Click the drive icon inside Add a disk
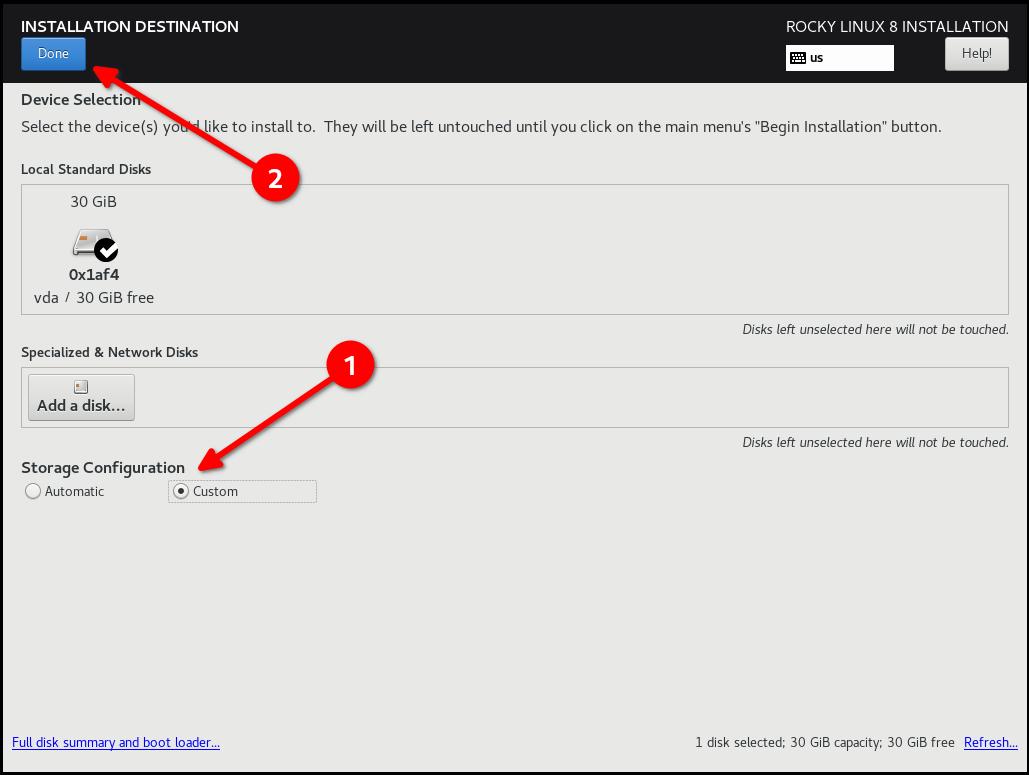The image size is (1029, 775). point(80,386)
